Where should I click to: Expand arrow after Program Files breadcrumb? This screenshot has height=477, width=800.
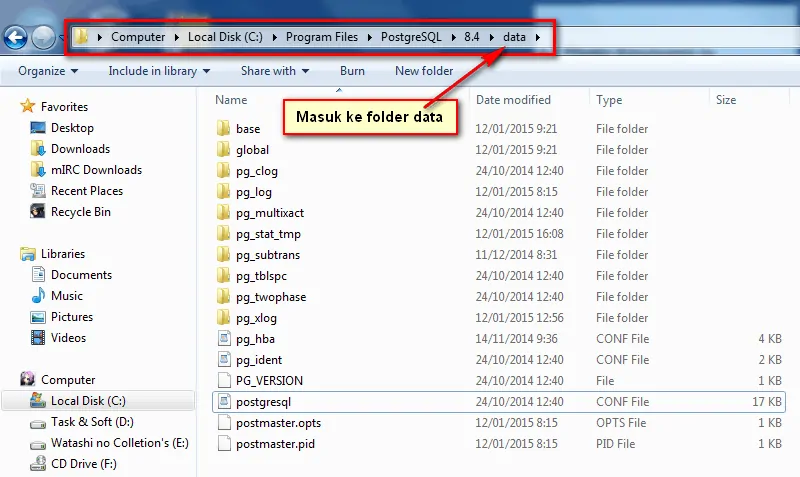click(369, 37)
